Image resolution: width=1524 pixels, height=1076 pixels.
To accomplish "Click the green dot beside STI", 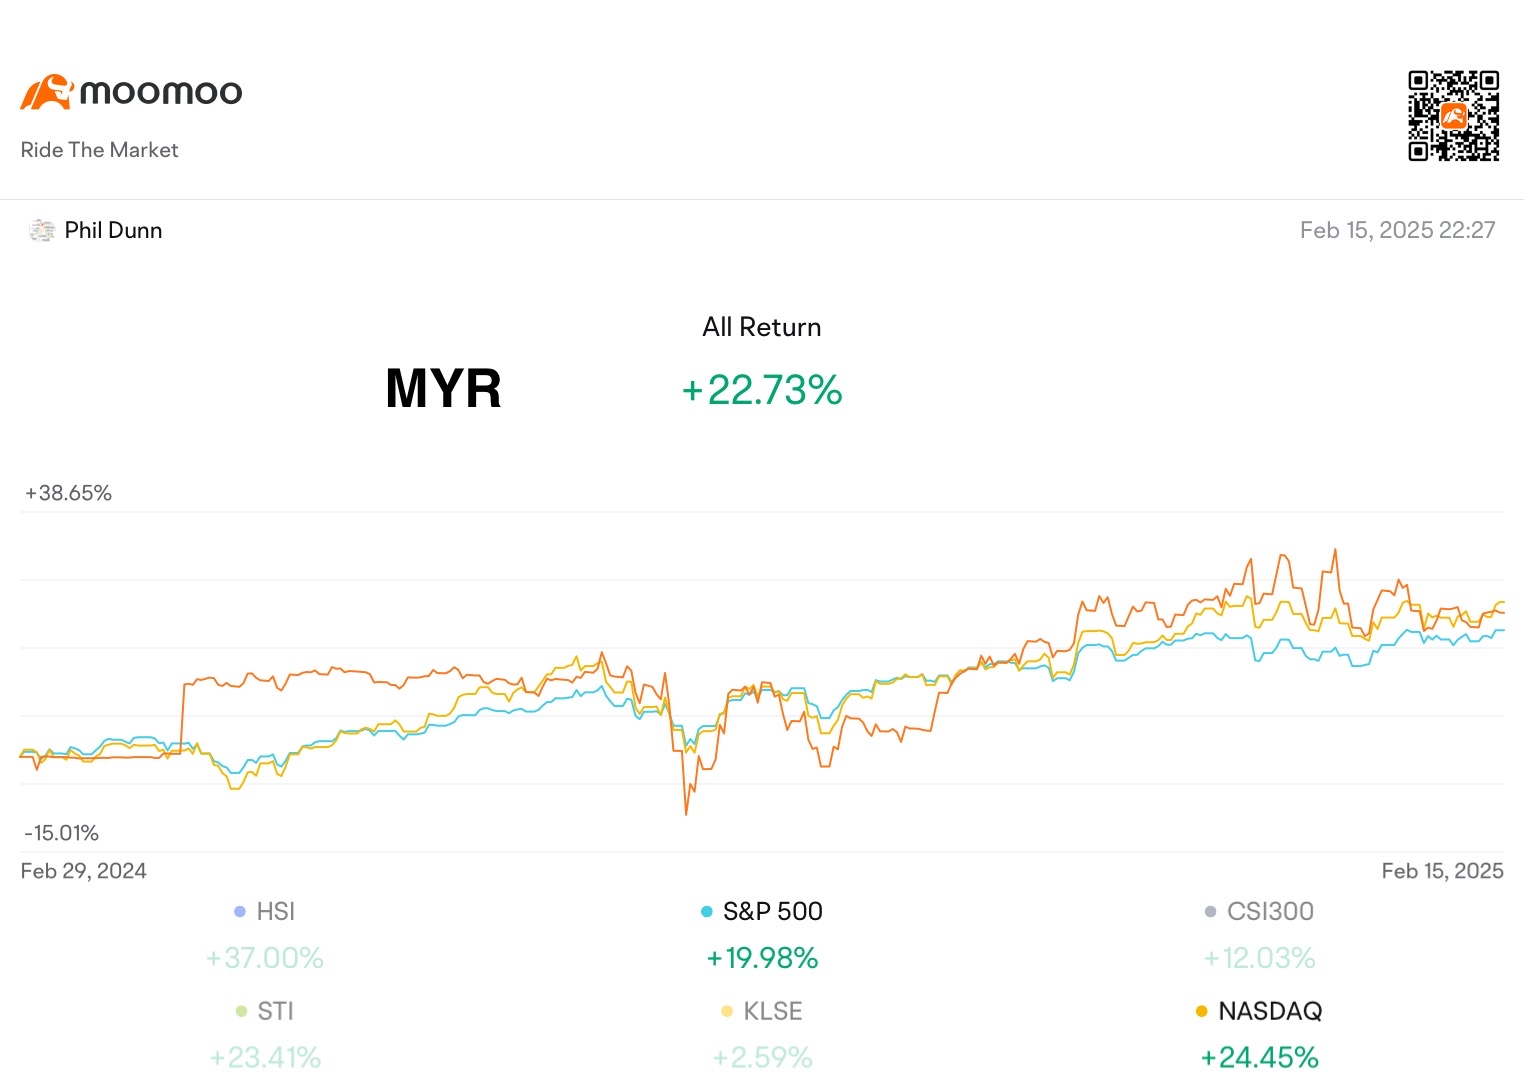I will pos(241,1011).
